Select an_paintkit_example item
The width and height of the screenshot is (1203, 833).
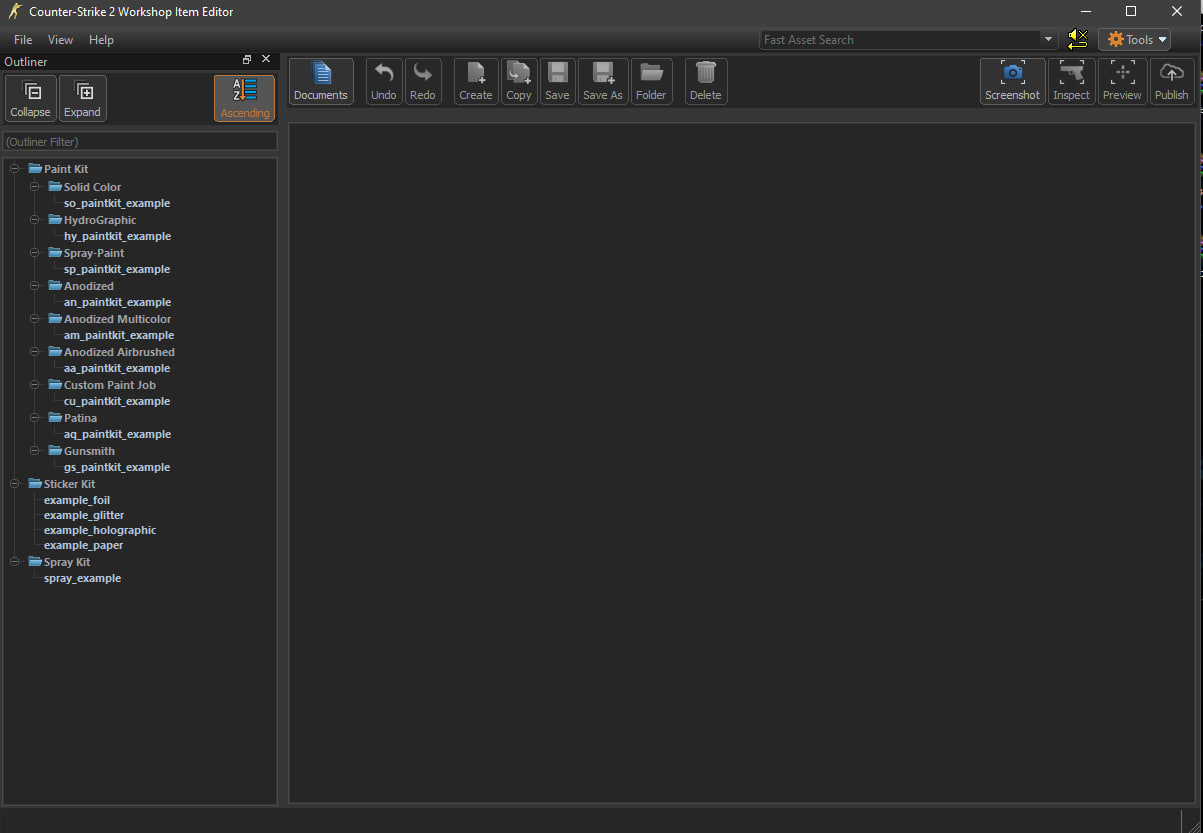[x=117, y=302]
